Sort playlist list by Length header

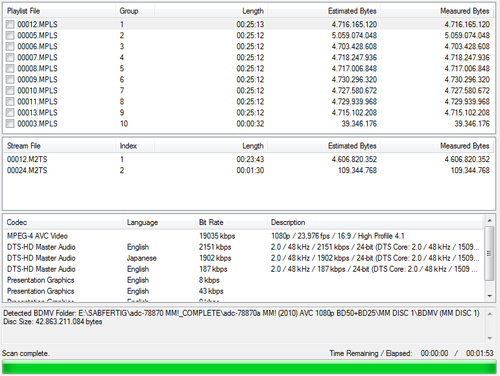coord(211,11)
